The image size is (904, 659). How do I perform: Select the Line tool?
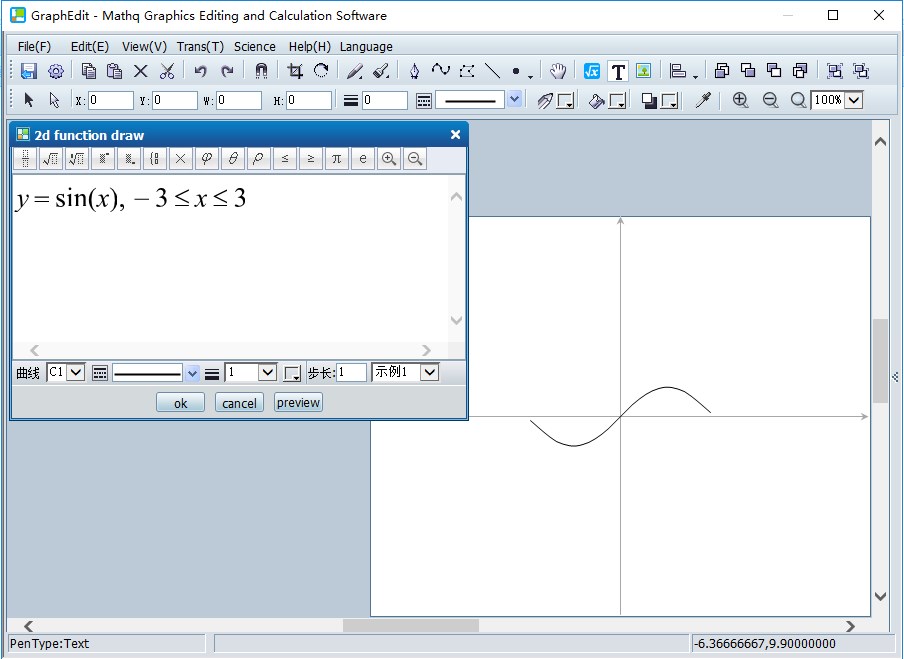tap(493, 71)
